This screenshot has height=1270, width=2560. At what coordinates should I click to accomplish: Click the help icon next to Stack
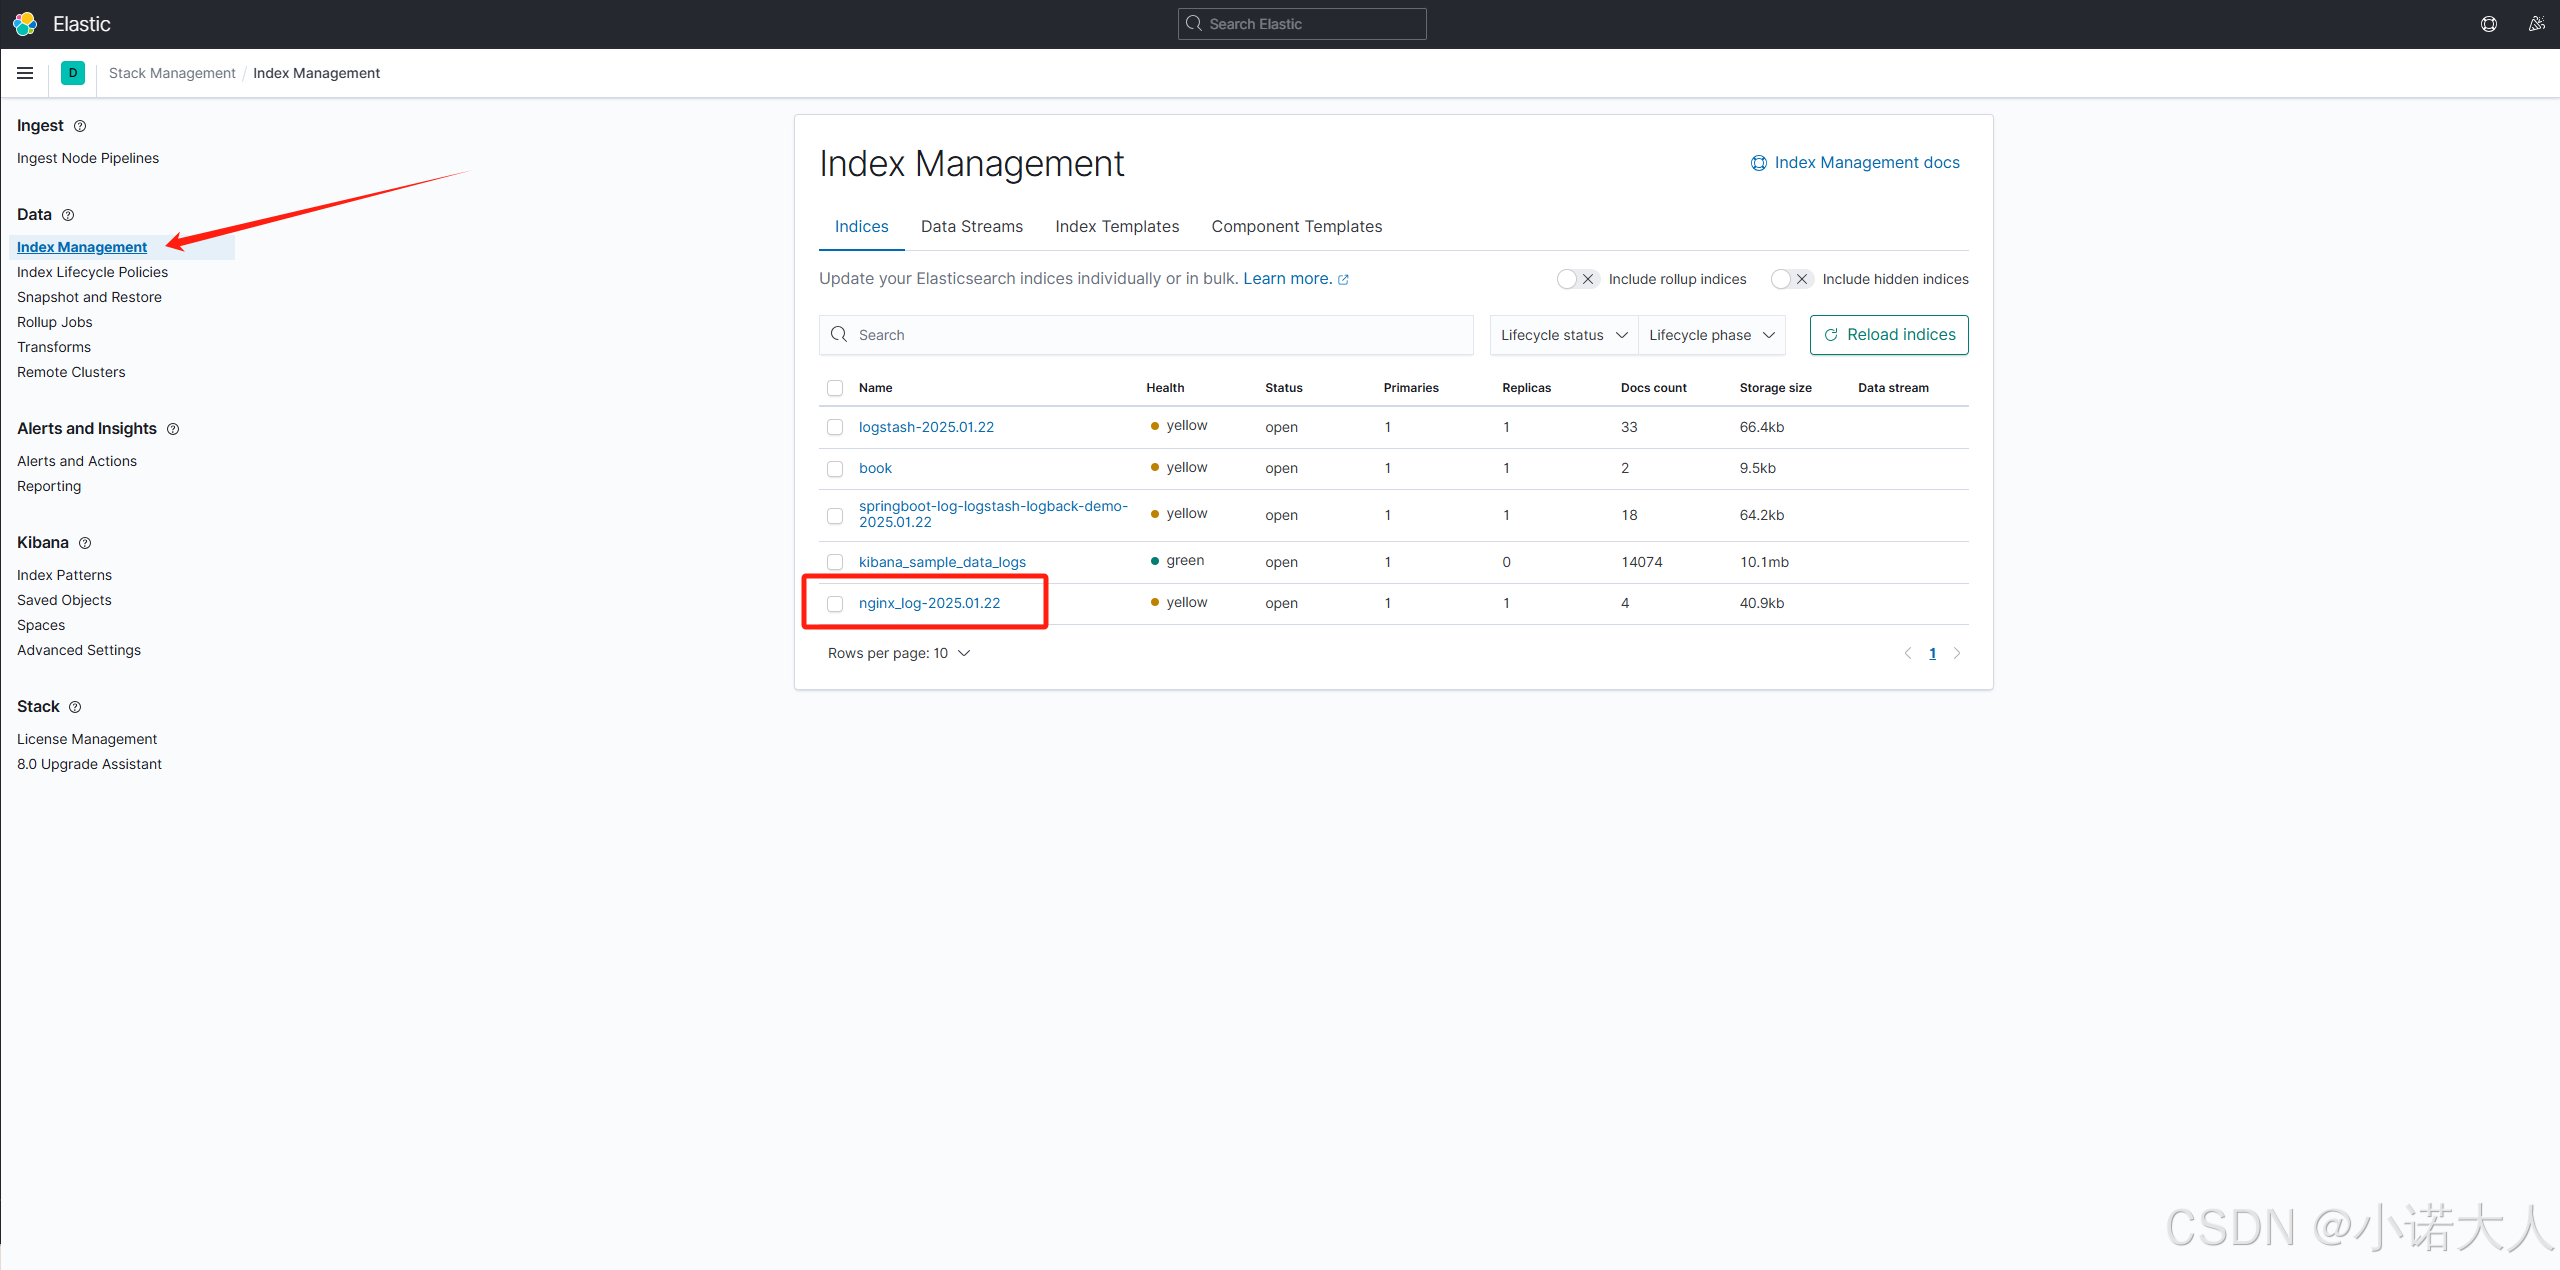tap(75, 707)
